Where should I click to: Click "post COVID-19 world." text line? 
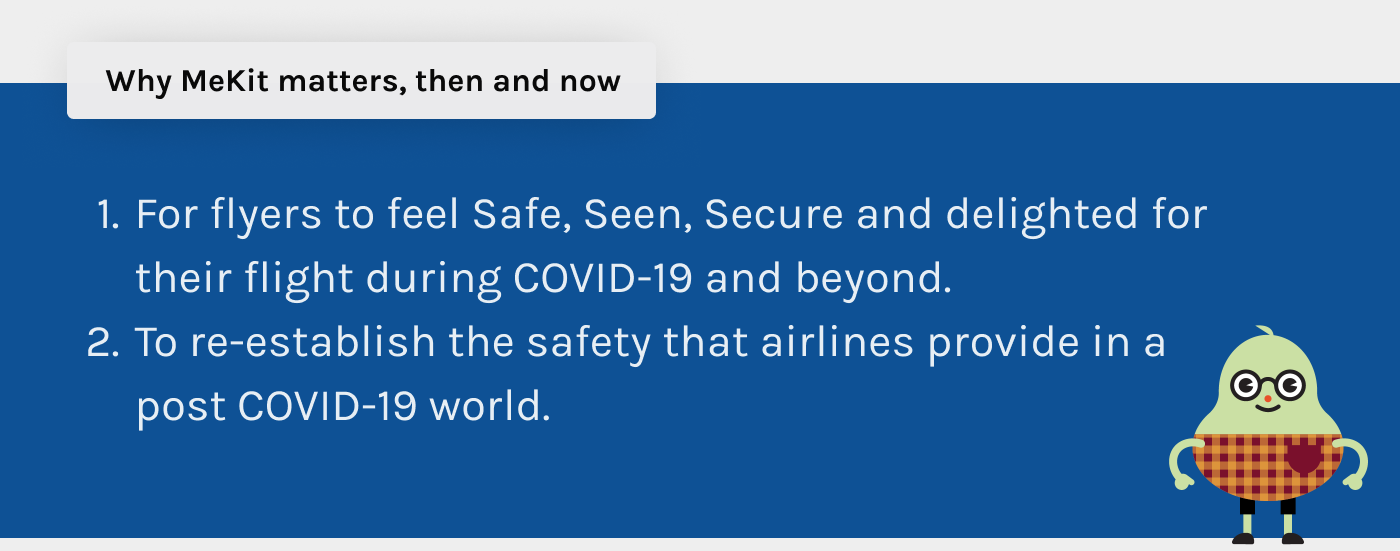click(x=343, y=407)
